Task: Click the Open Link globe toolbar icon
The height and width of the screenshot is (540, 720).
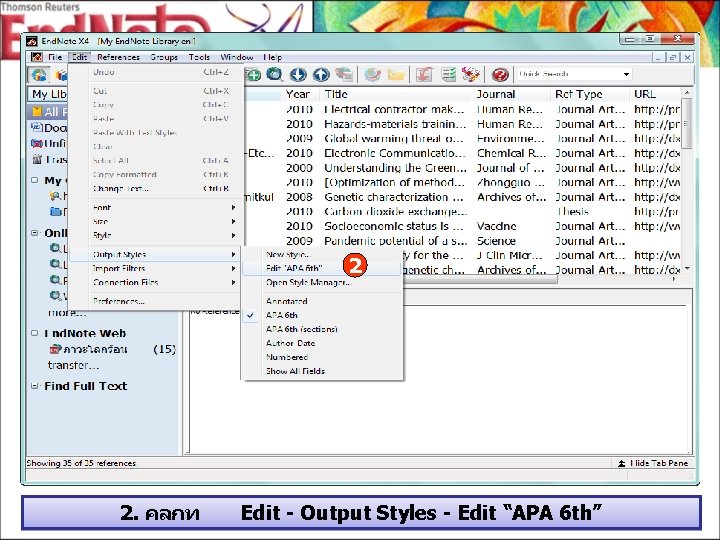Action: pyautogui.click(x=372, y=74)
